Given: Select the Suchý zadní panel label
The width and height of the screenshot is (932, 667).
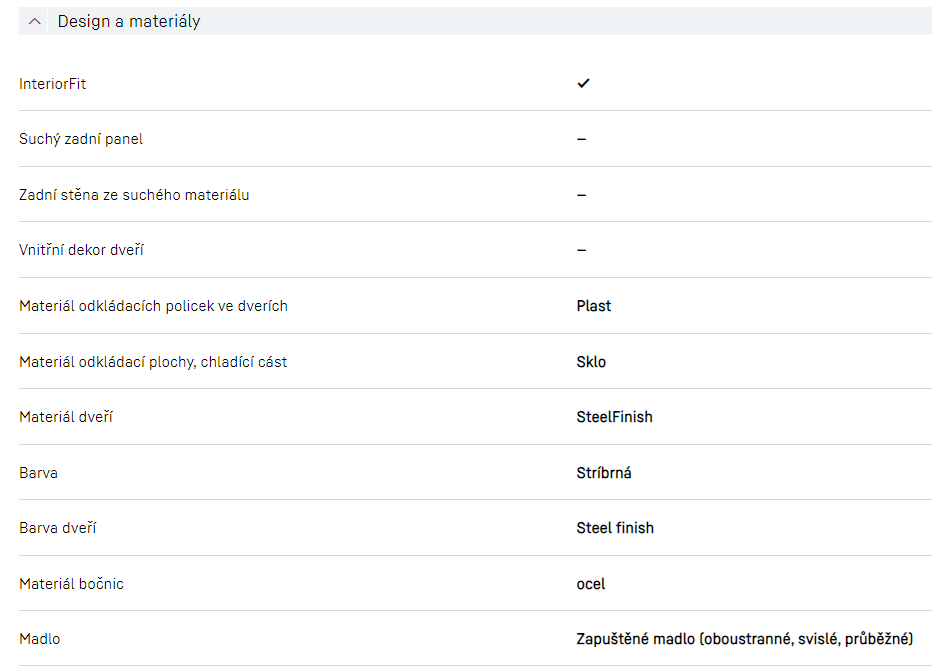Looking at the screenshot, I should click(x=81, y=139).
